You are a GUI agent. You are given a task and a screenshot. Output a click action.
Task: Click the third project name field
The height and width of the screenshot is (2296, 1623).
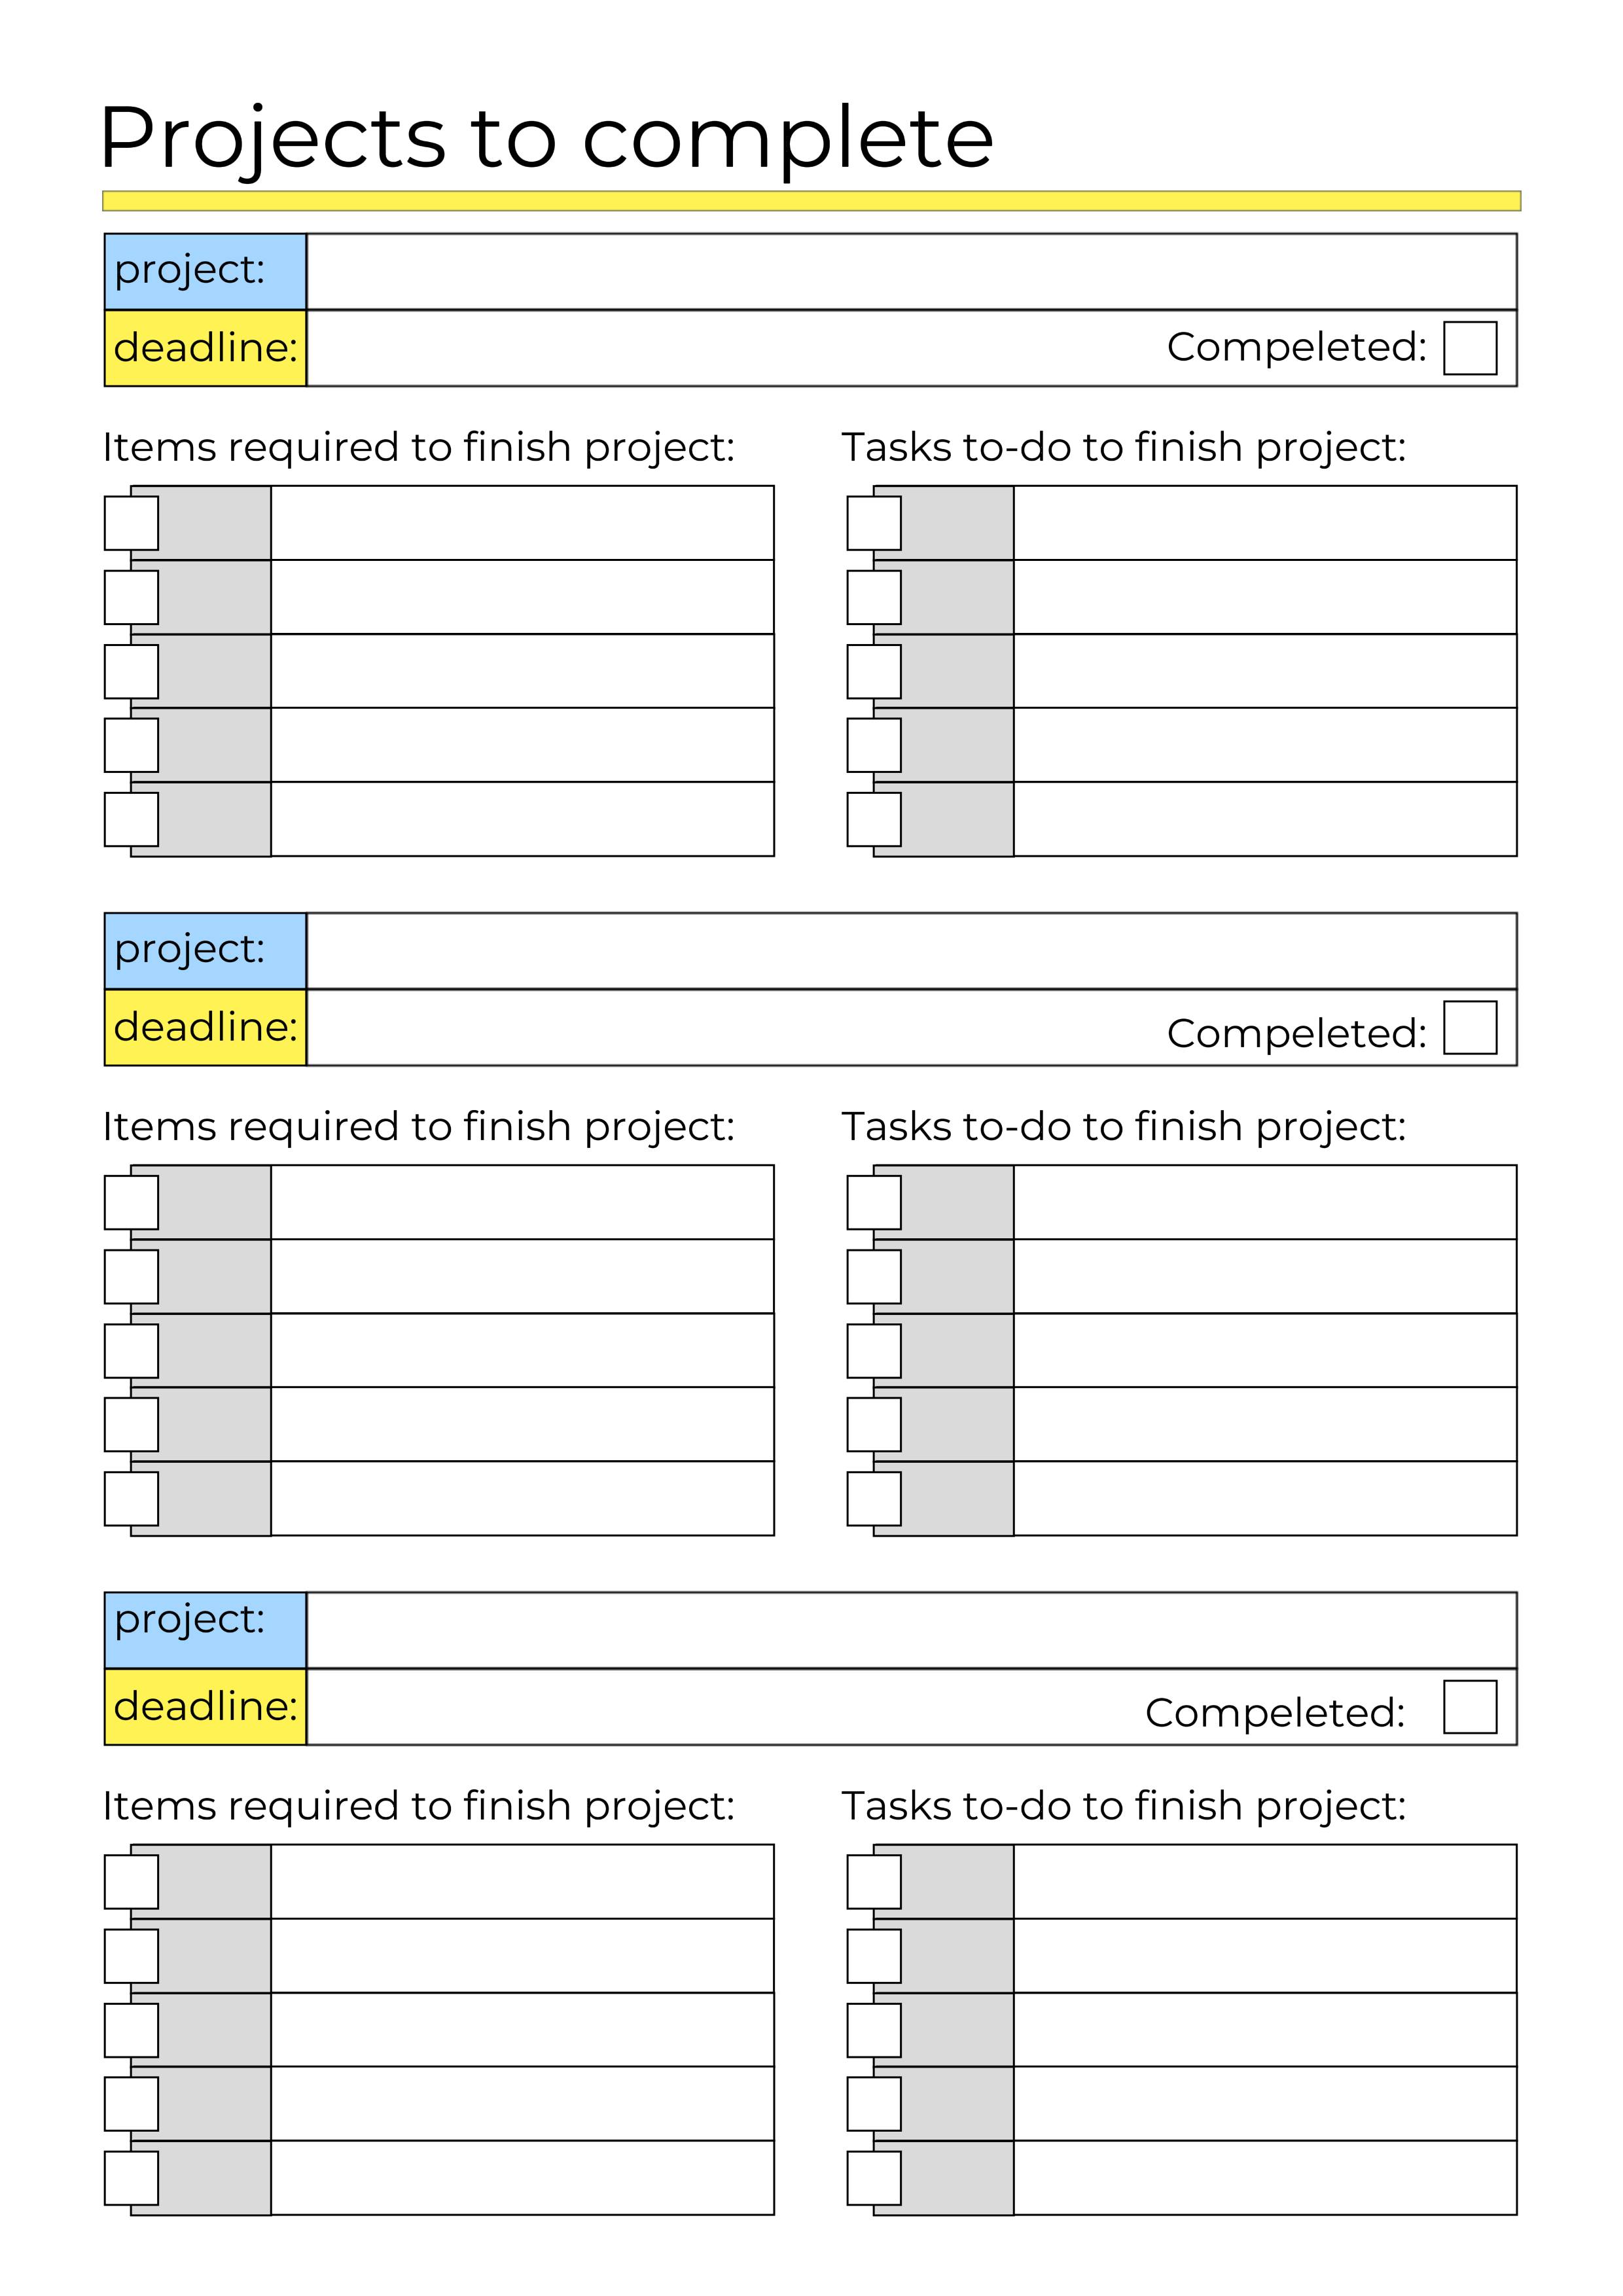(x=910, y=1630)
